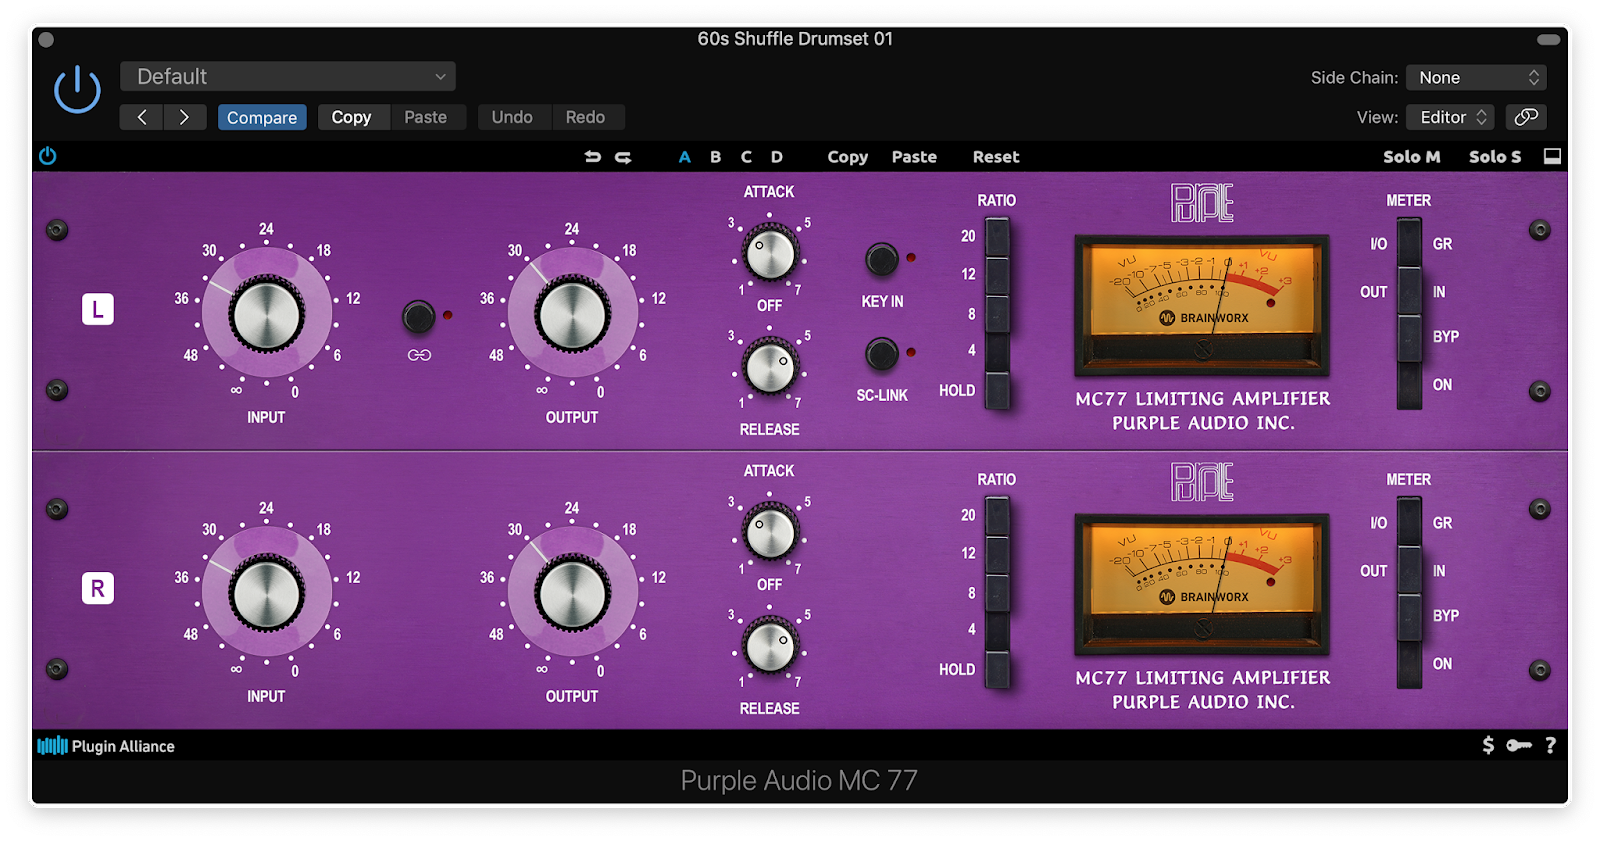The width and height of the screenshot is (1600, 841).
Task: Toggle the KEY IN button
Action: coord(881,260)
